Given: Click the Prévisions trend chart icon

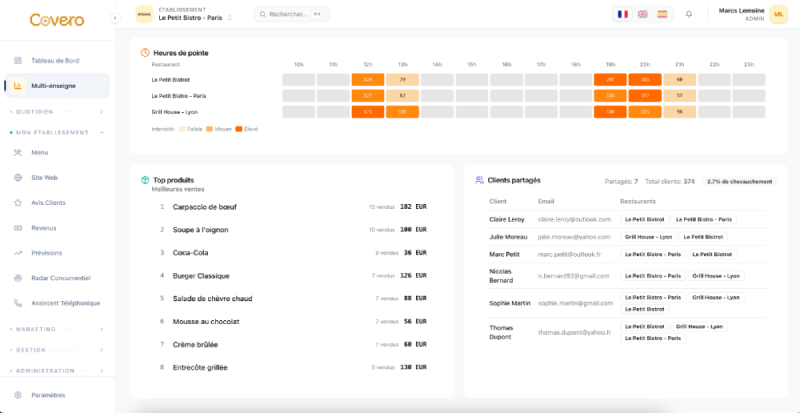Looking at the screenshot, I should pos(18,252).
